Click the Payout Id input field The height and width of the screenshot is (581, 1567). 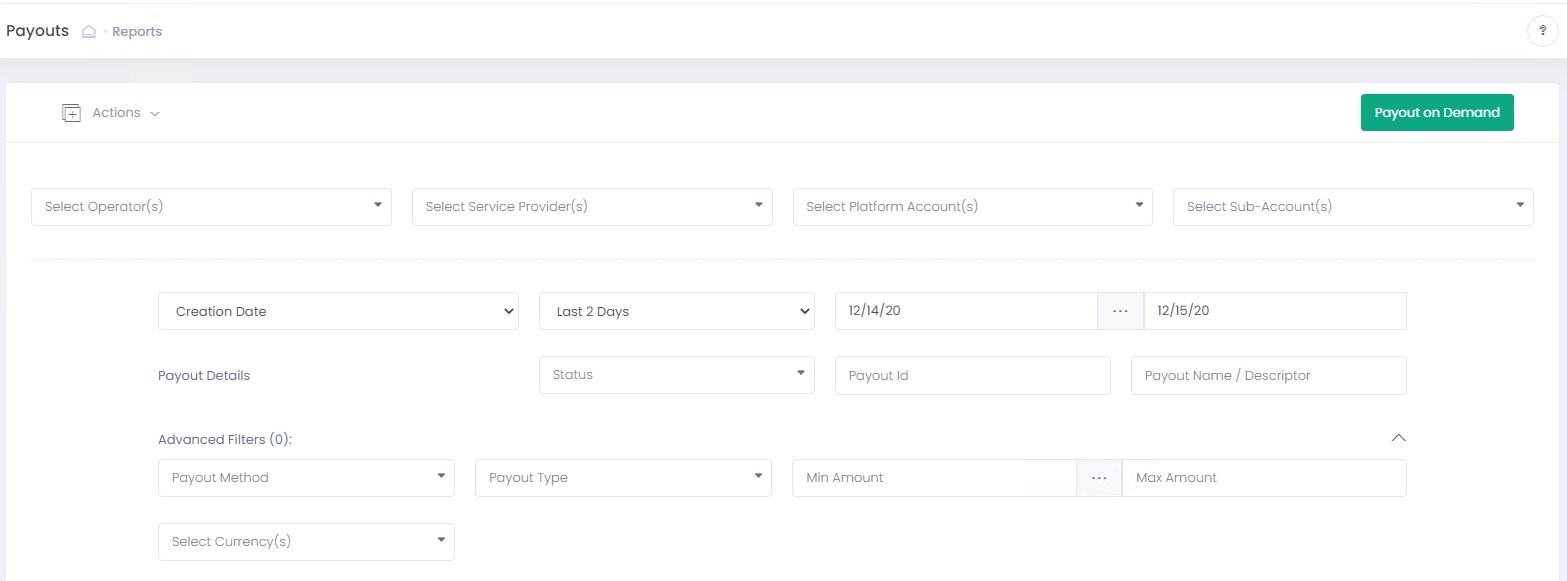pyautogui.click(x=972, y=376)
